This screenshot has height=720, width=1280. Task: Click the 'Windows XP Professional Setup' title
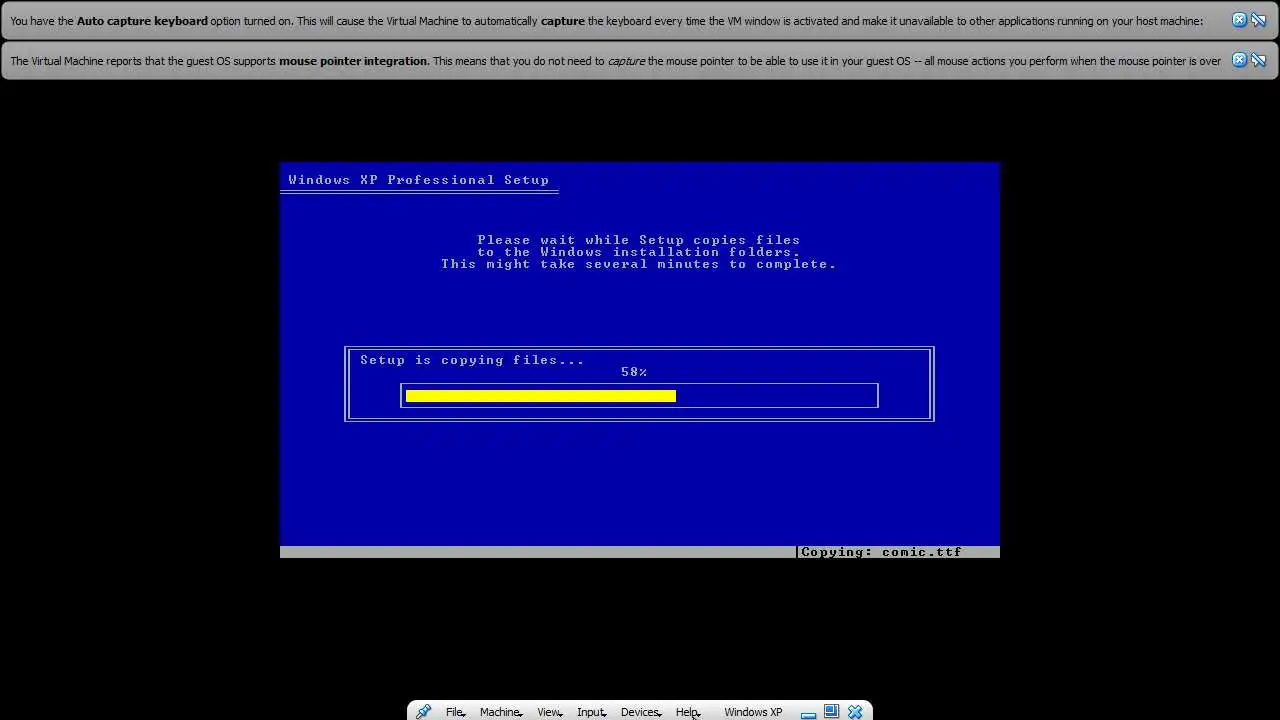[419, 180]
